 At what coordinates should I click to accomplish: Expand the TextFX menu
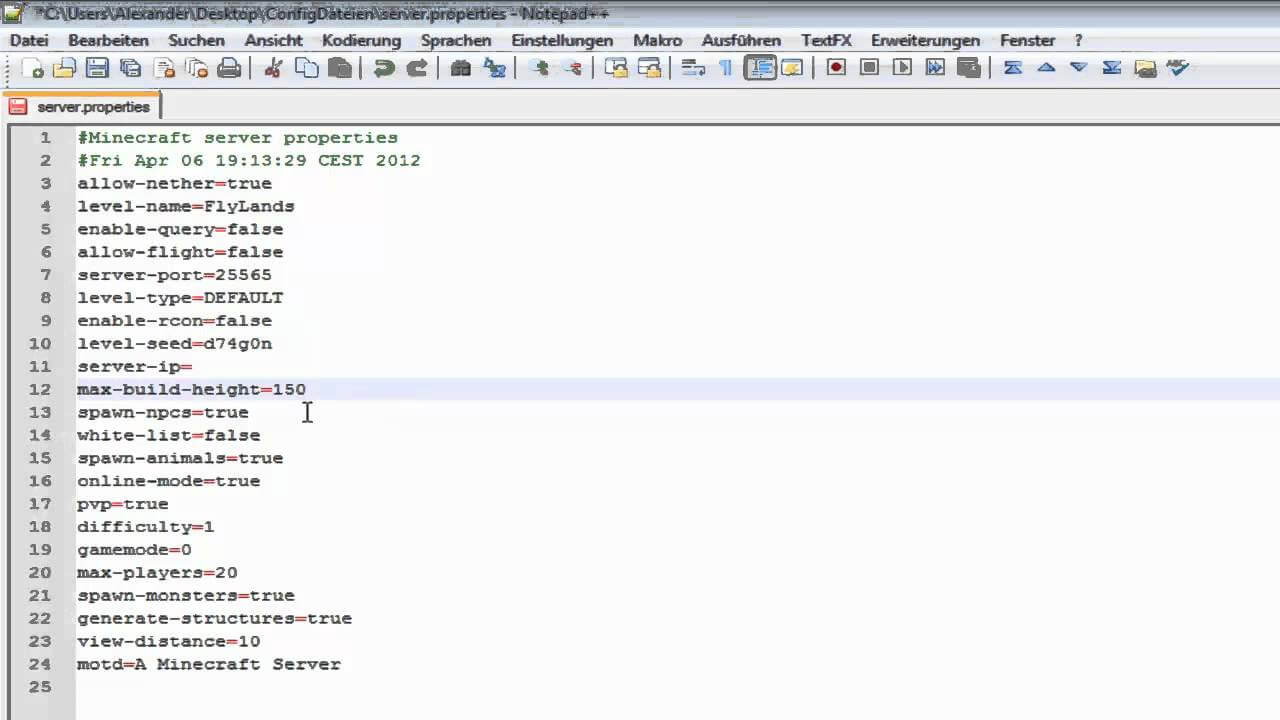(x=826, y=41)
